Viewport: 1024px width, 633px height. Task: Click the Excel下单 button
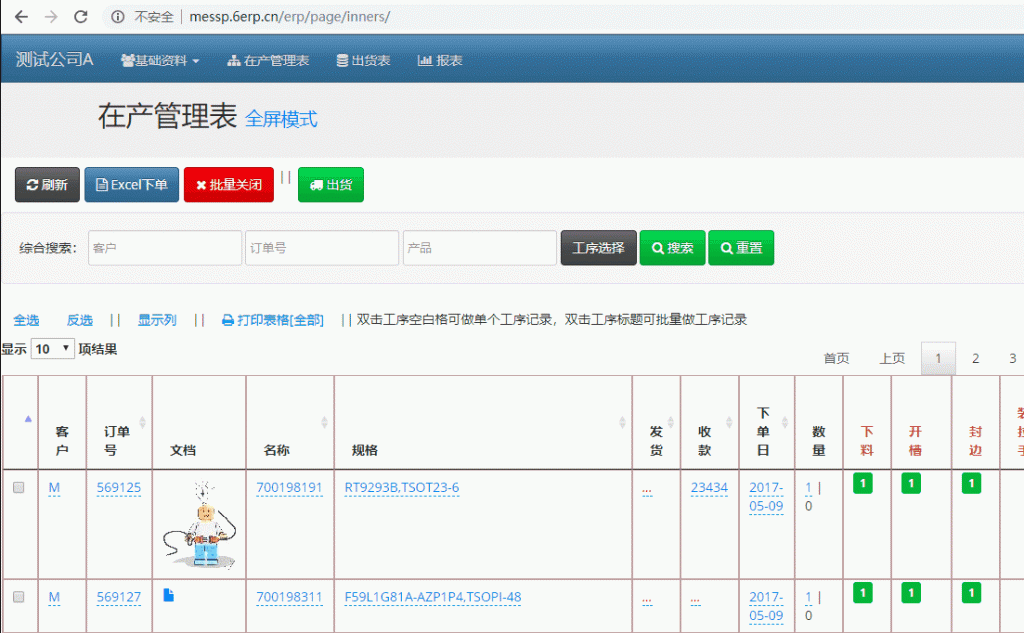[x=131, y=185]
